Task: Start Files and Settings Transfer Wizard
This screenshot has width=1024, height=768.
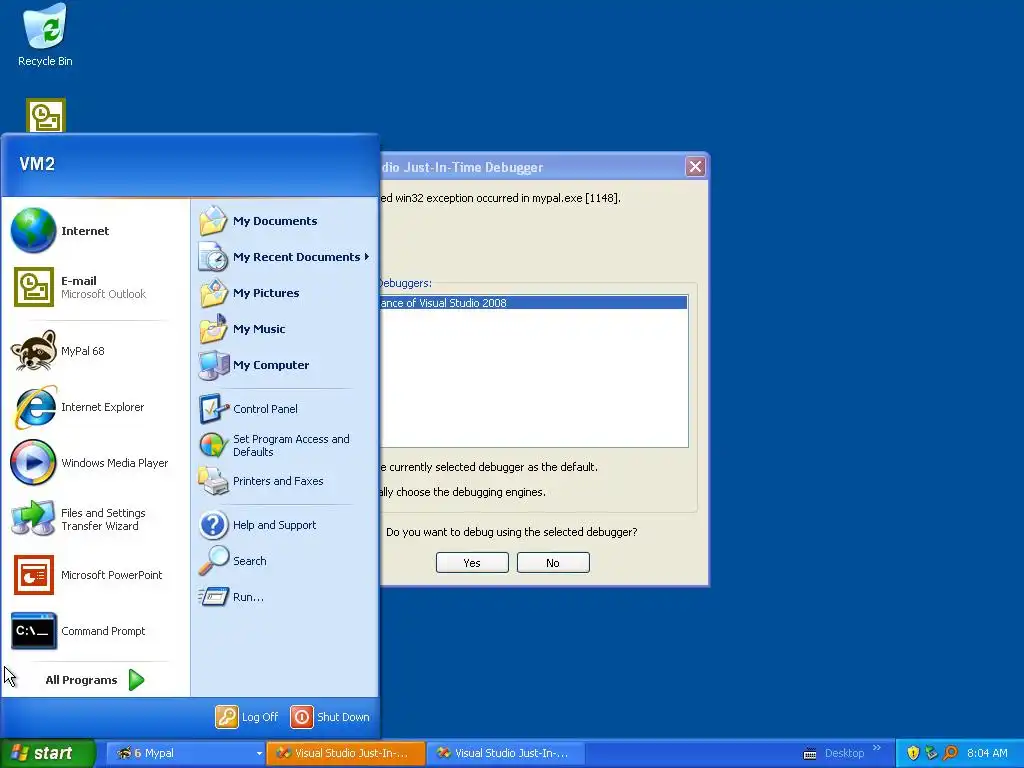Action: tap(78, 519)
